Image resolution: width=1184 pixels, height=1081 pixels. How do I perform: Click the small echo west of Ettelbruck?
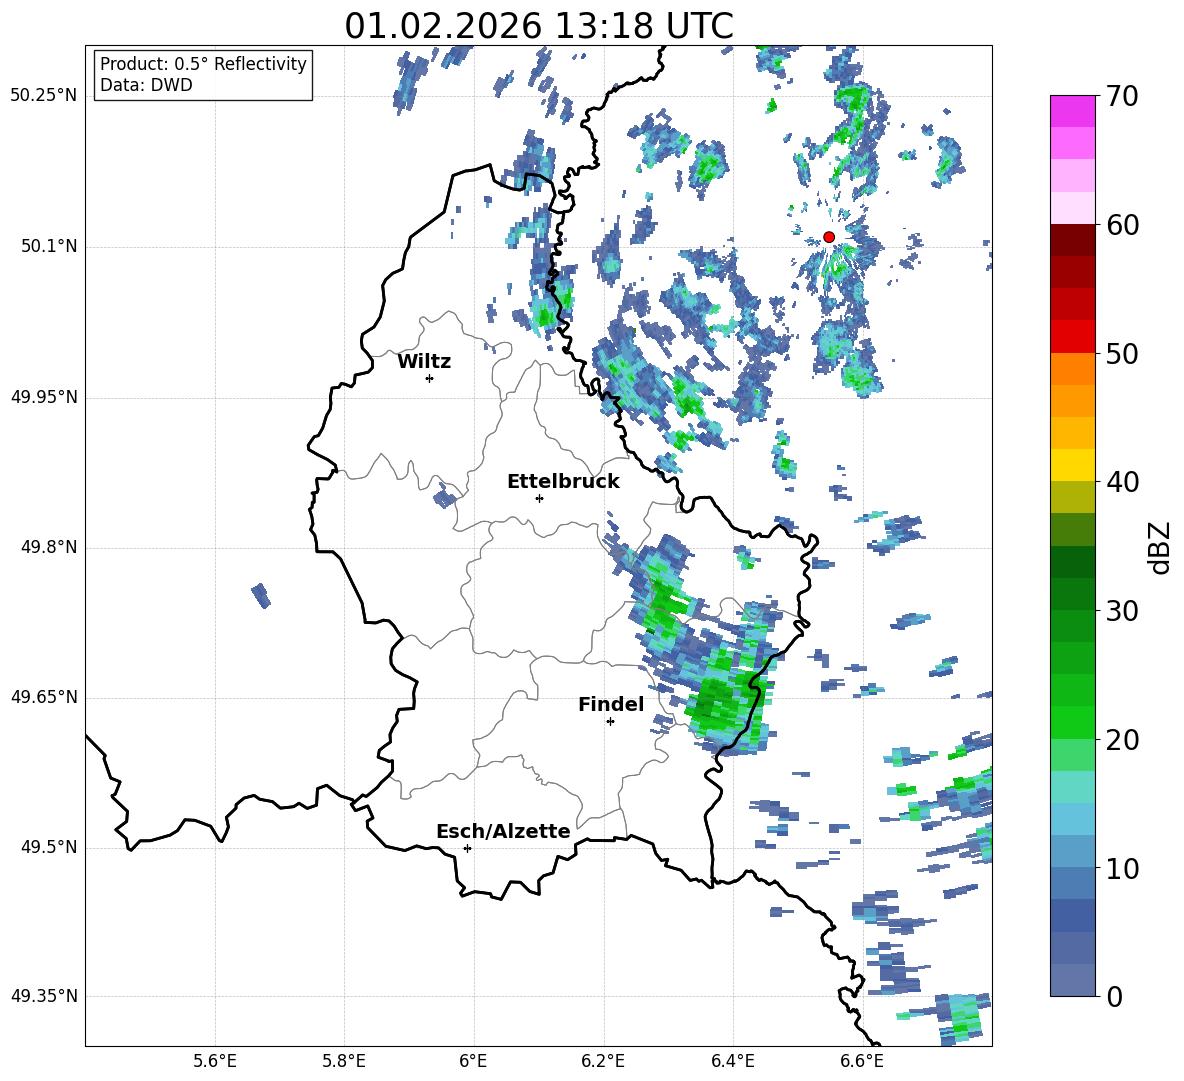click(445, 497)
